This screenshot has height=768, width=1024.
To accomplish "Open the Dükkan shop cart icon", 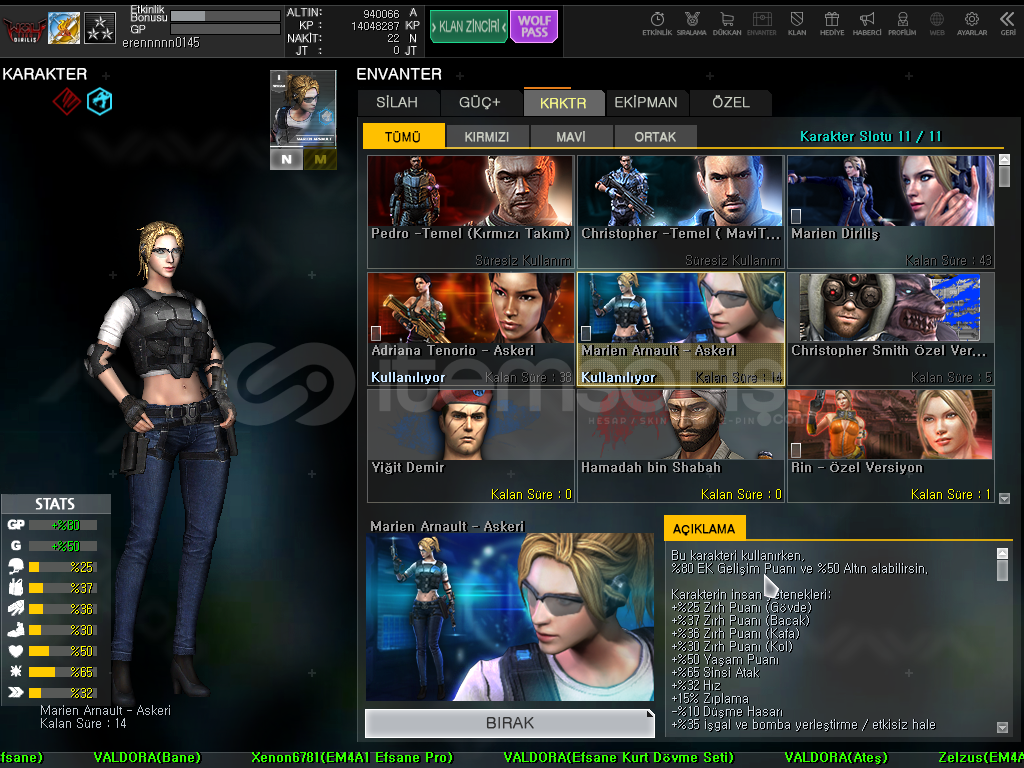I will pyautogui.click(x=727, y=24).
